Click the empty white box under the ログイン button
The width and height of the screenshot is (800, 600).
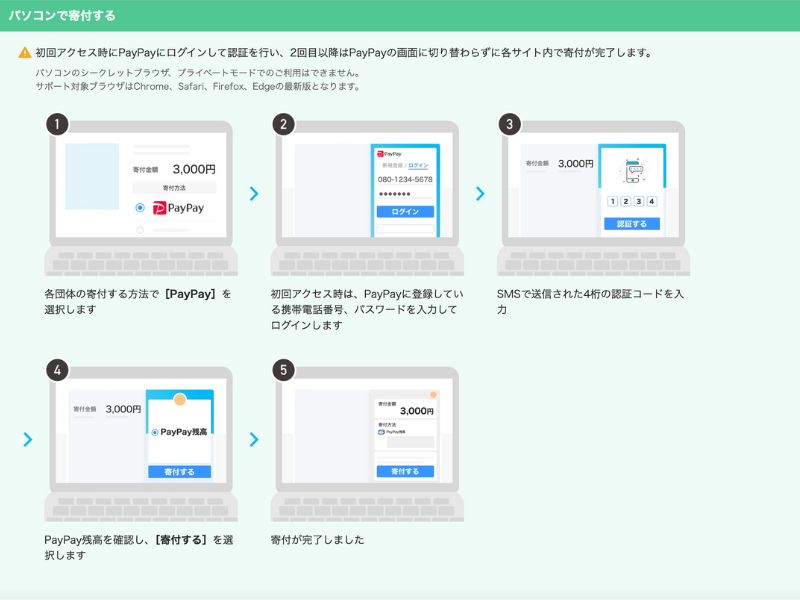coord(405,229)
